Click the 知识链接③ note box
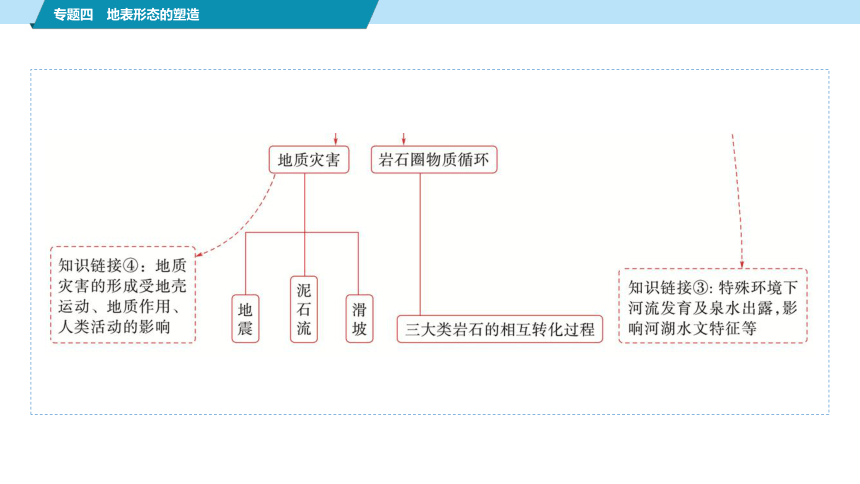The image size is (860, 484). click(x=713, y=306)
